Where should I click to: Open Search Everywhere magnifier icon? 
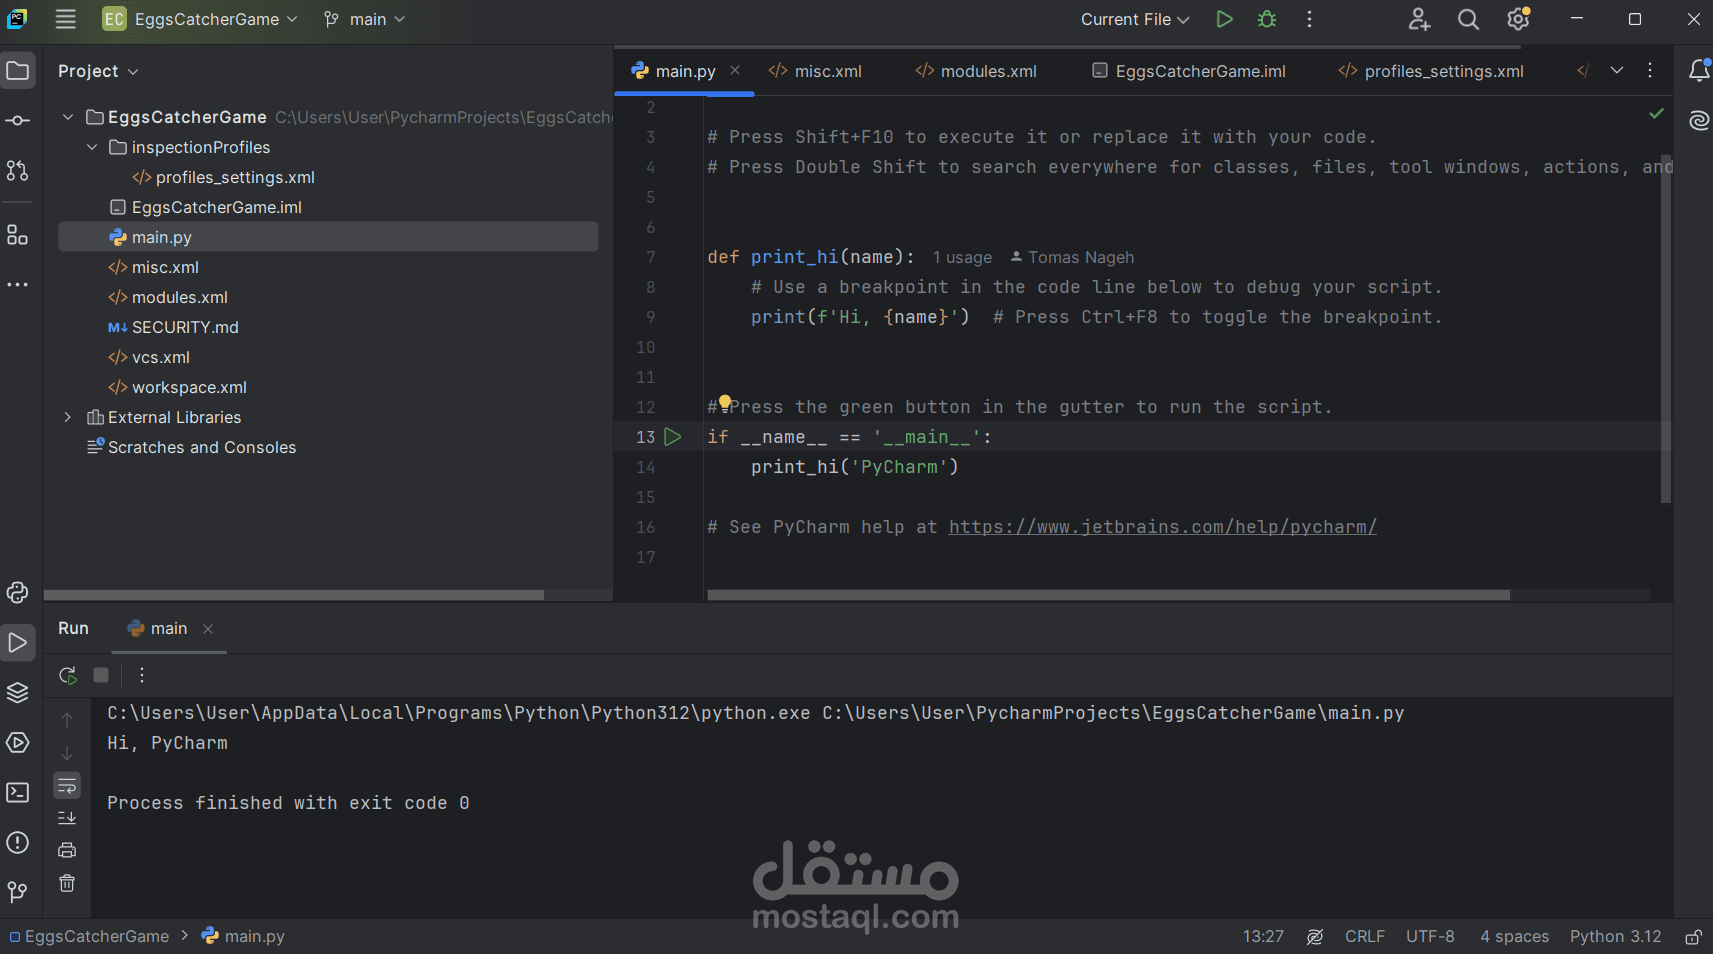click(x=1468, y=19)
